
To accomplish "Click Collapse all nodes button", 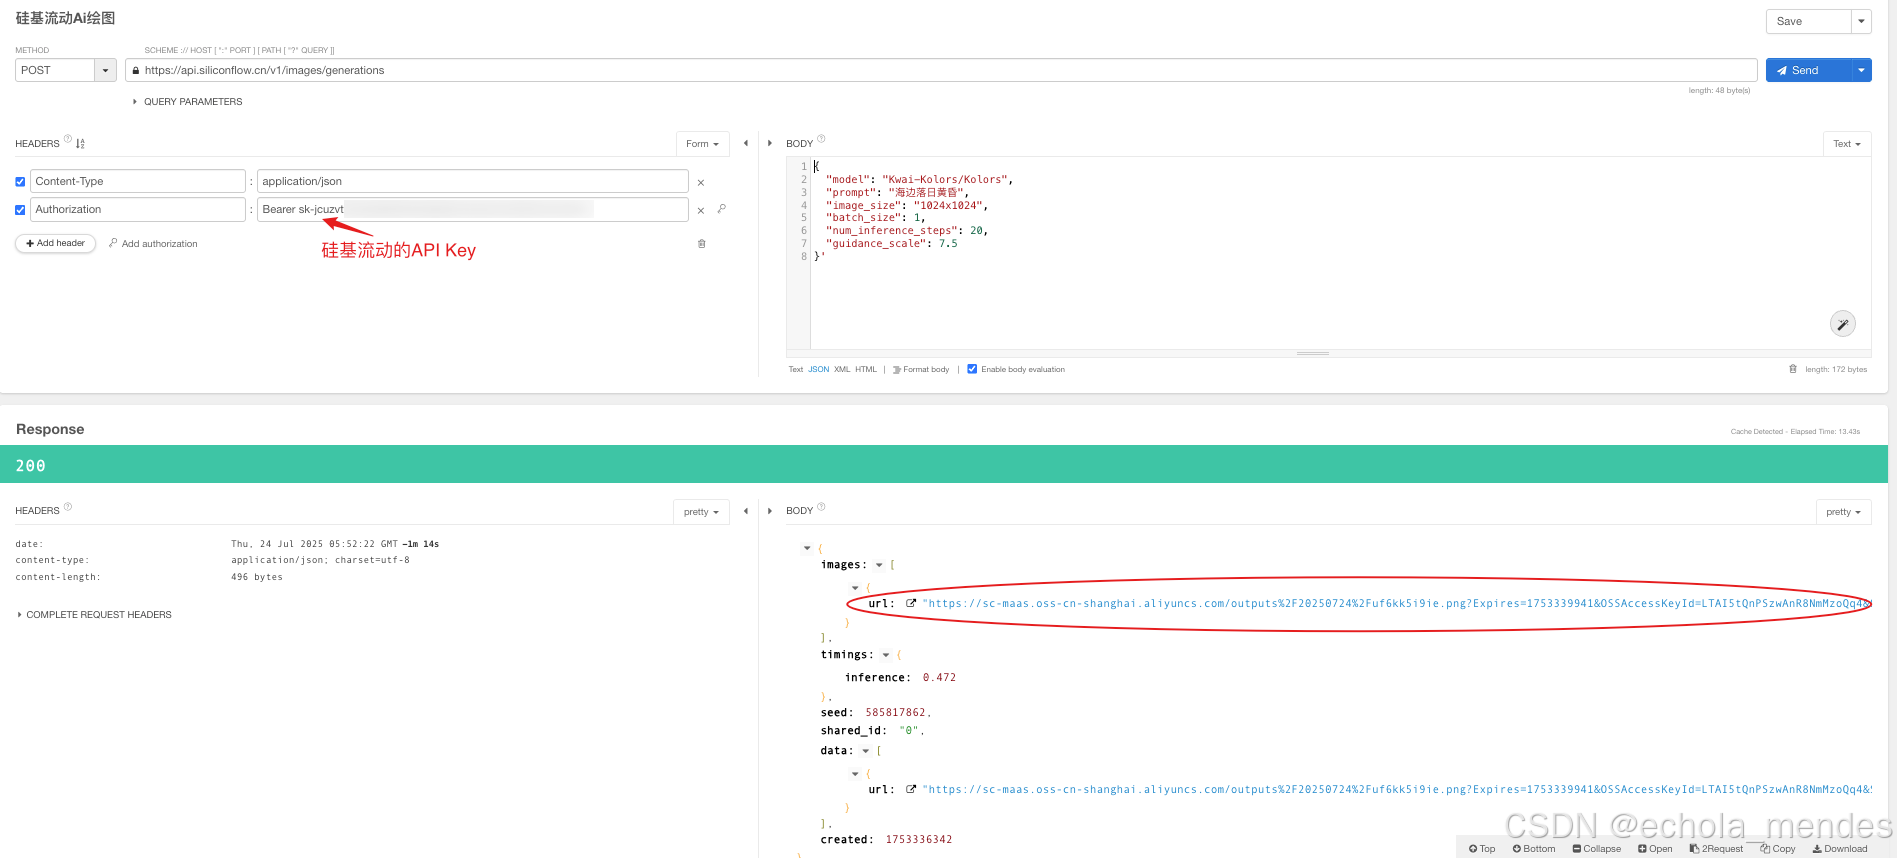I will pyautogui.click(x=1597, y=849).
